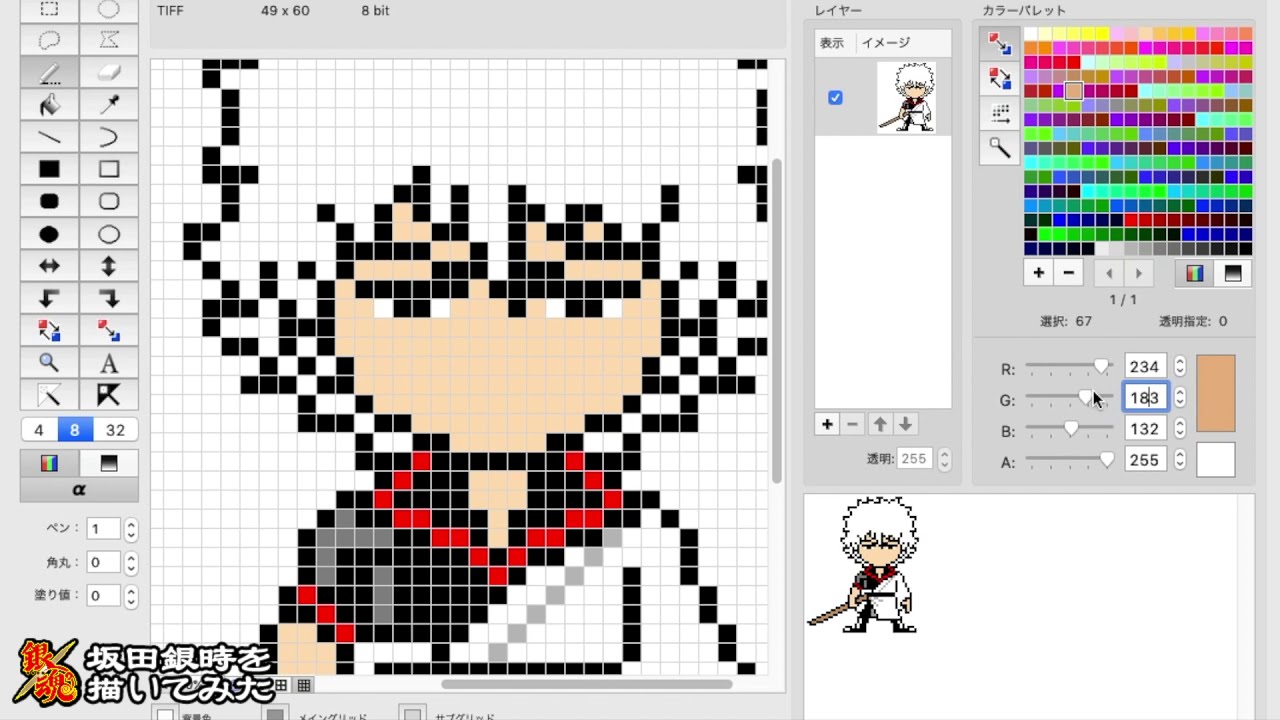1280x720 pixels.
Task: Go to the next palette page
Action: [1138, 273]
